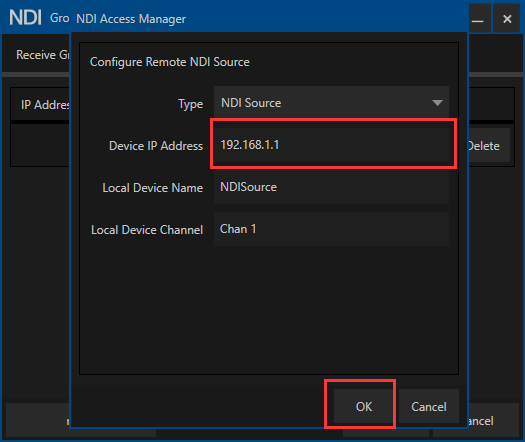Click the Type label

tap(191, 104)
